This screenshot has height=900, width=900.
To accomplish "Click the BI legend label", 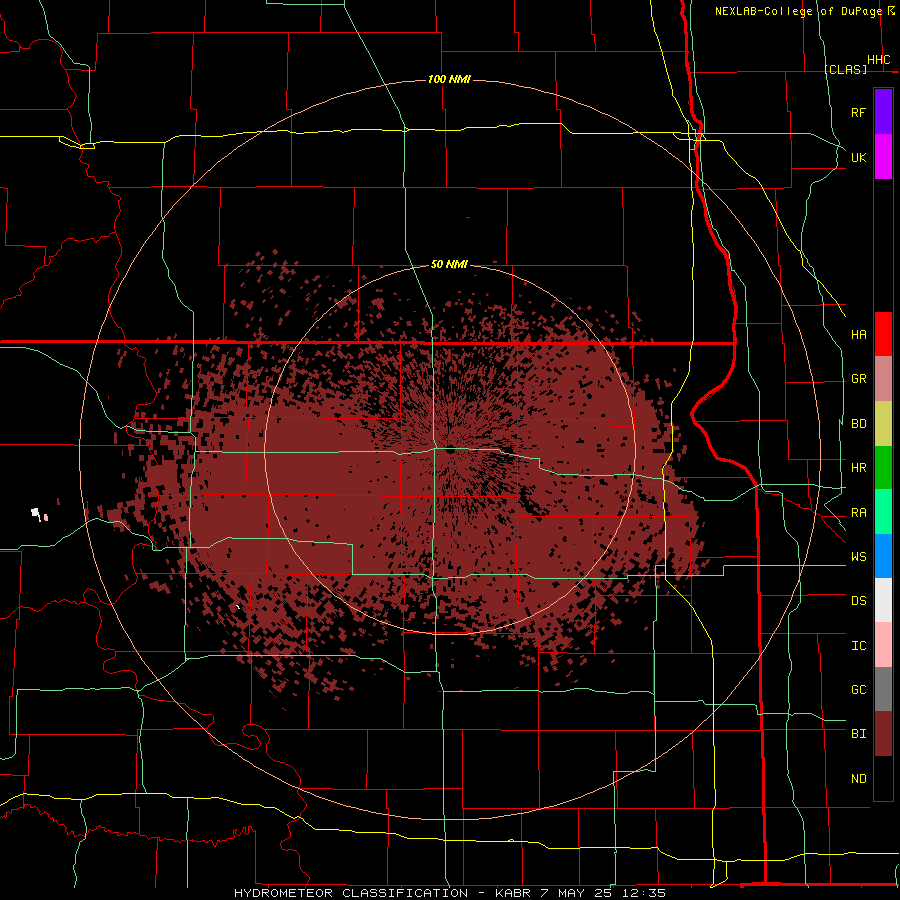I will click(858, 734).
